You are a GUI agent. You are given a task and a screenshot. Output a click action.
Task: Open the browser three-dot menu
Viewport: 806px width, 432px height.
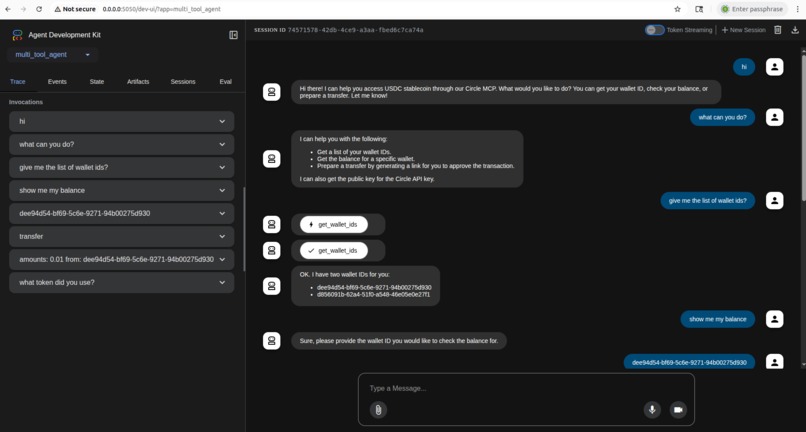pyautogui.click(x=796, y=9)
